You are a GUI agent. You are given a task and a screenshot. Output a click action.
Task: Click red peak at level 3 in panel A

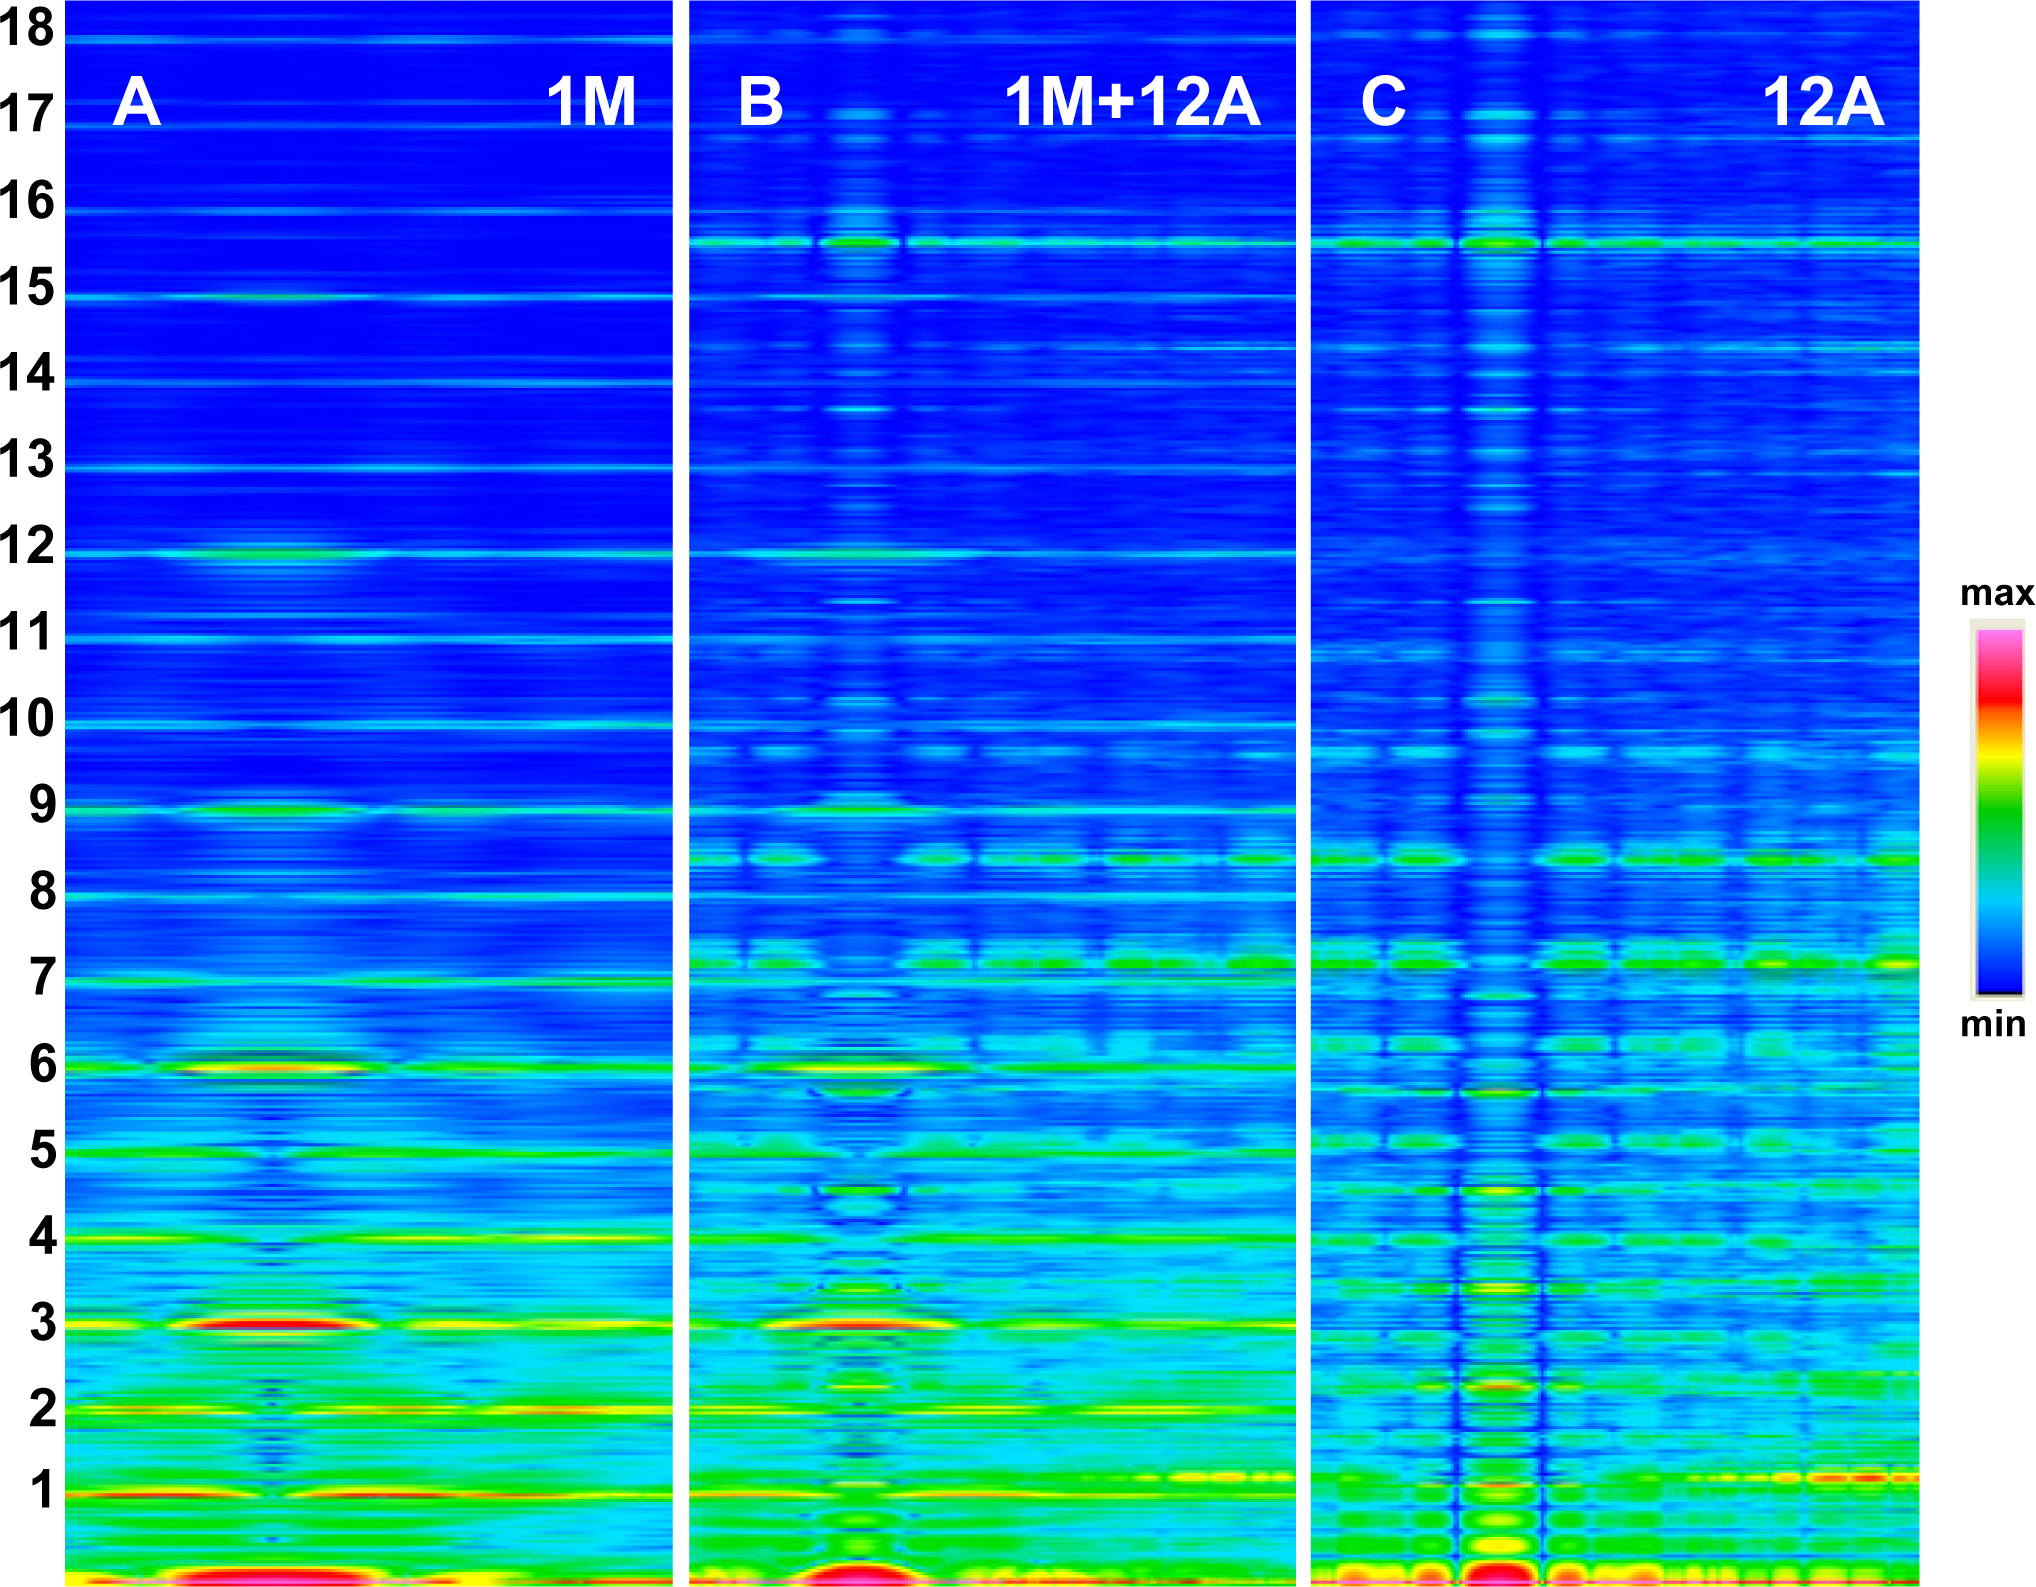click(x=270, y=1324)
